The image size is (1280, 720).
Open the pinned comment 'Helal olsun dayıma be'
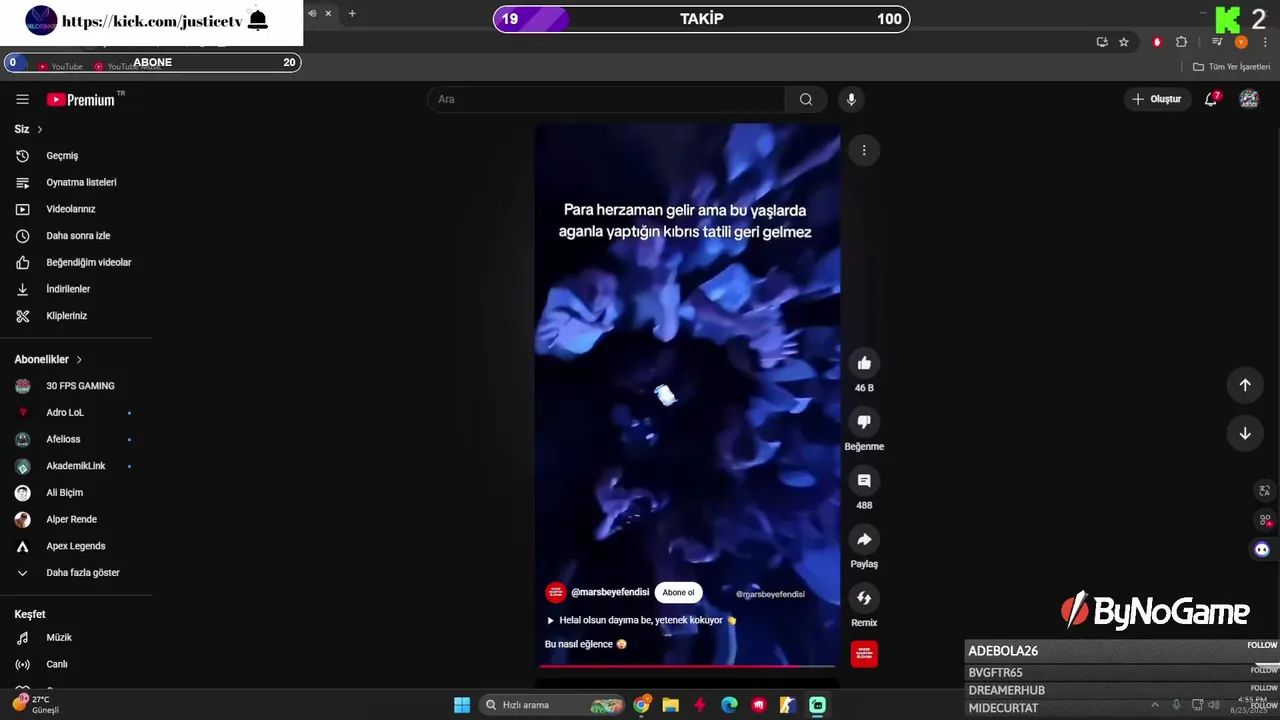(640, 620)
